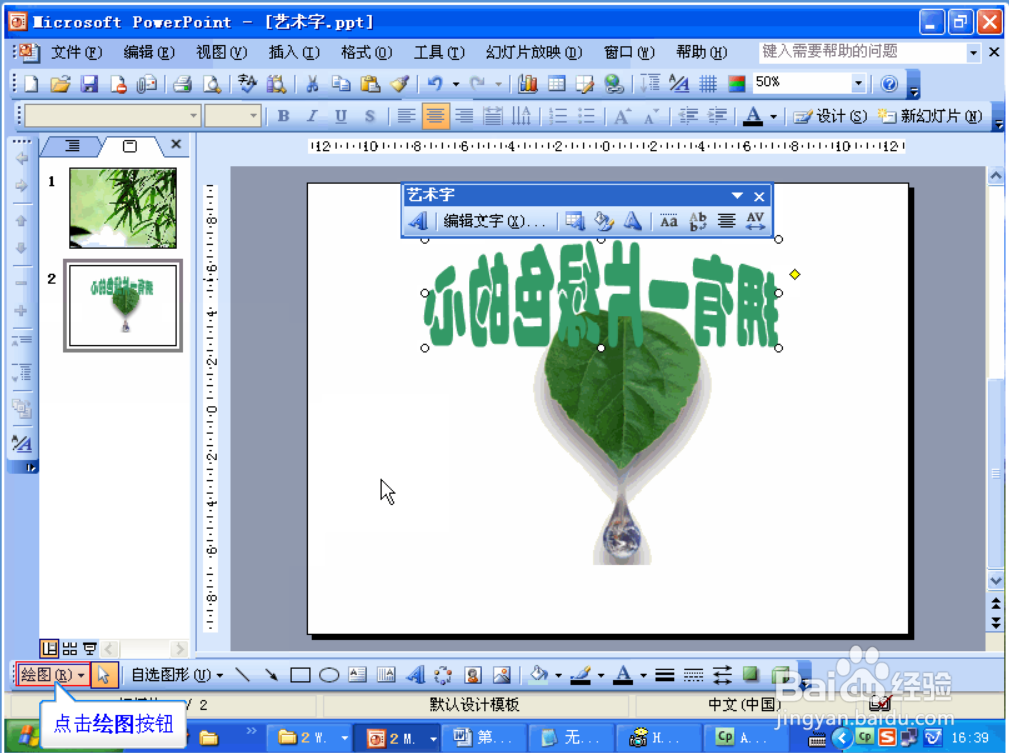Toggle the Select Objects arrow tool
Image resolution: width=1009 pixels, height=753 pixels.
(x=104, y=674)
